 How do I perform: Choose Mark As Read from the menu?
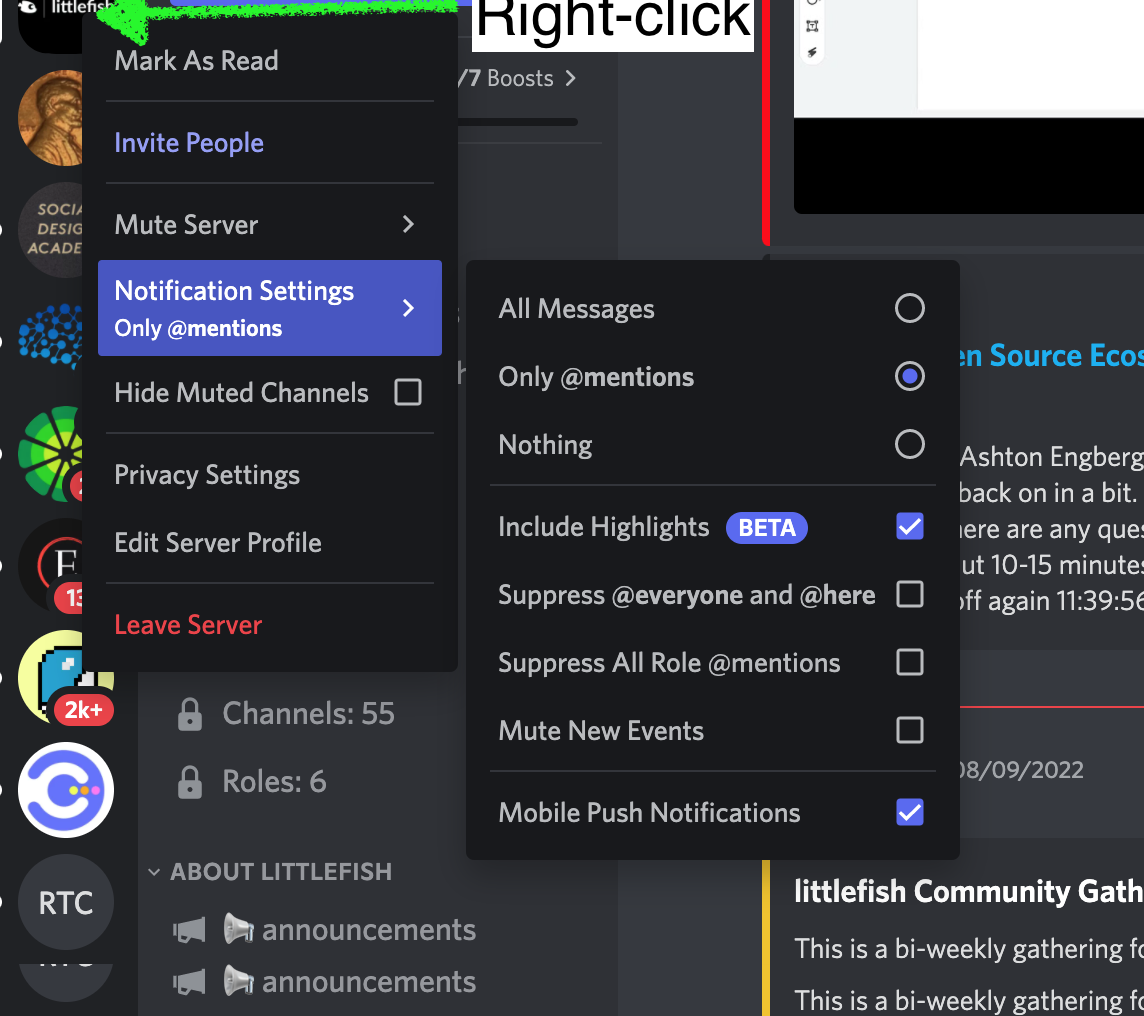pos(197,61)
